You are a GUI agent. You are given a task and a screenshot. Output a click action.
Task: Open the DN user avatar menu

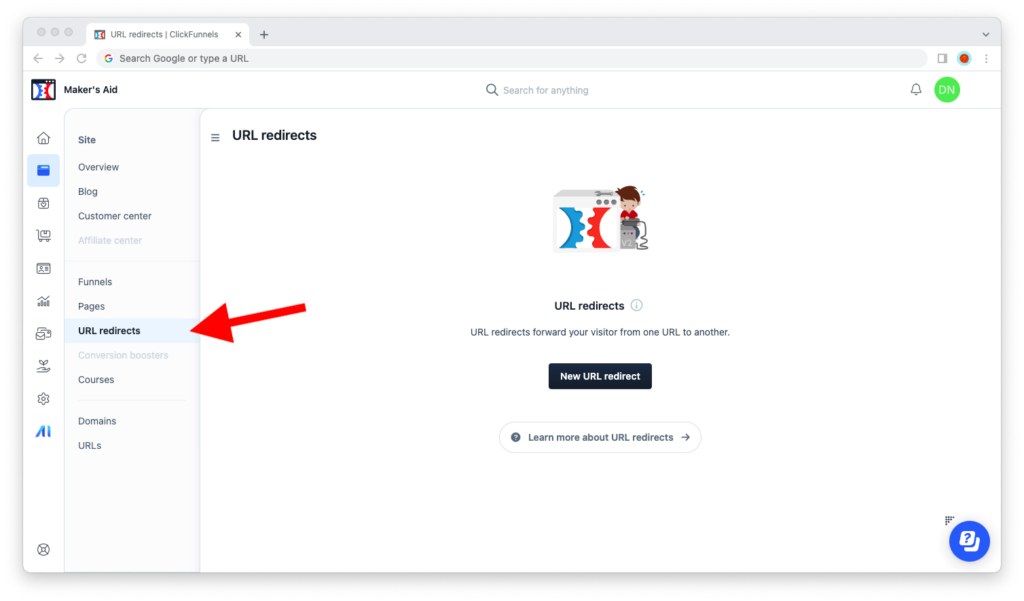[x=946, y=89]
